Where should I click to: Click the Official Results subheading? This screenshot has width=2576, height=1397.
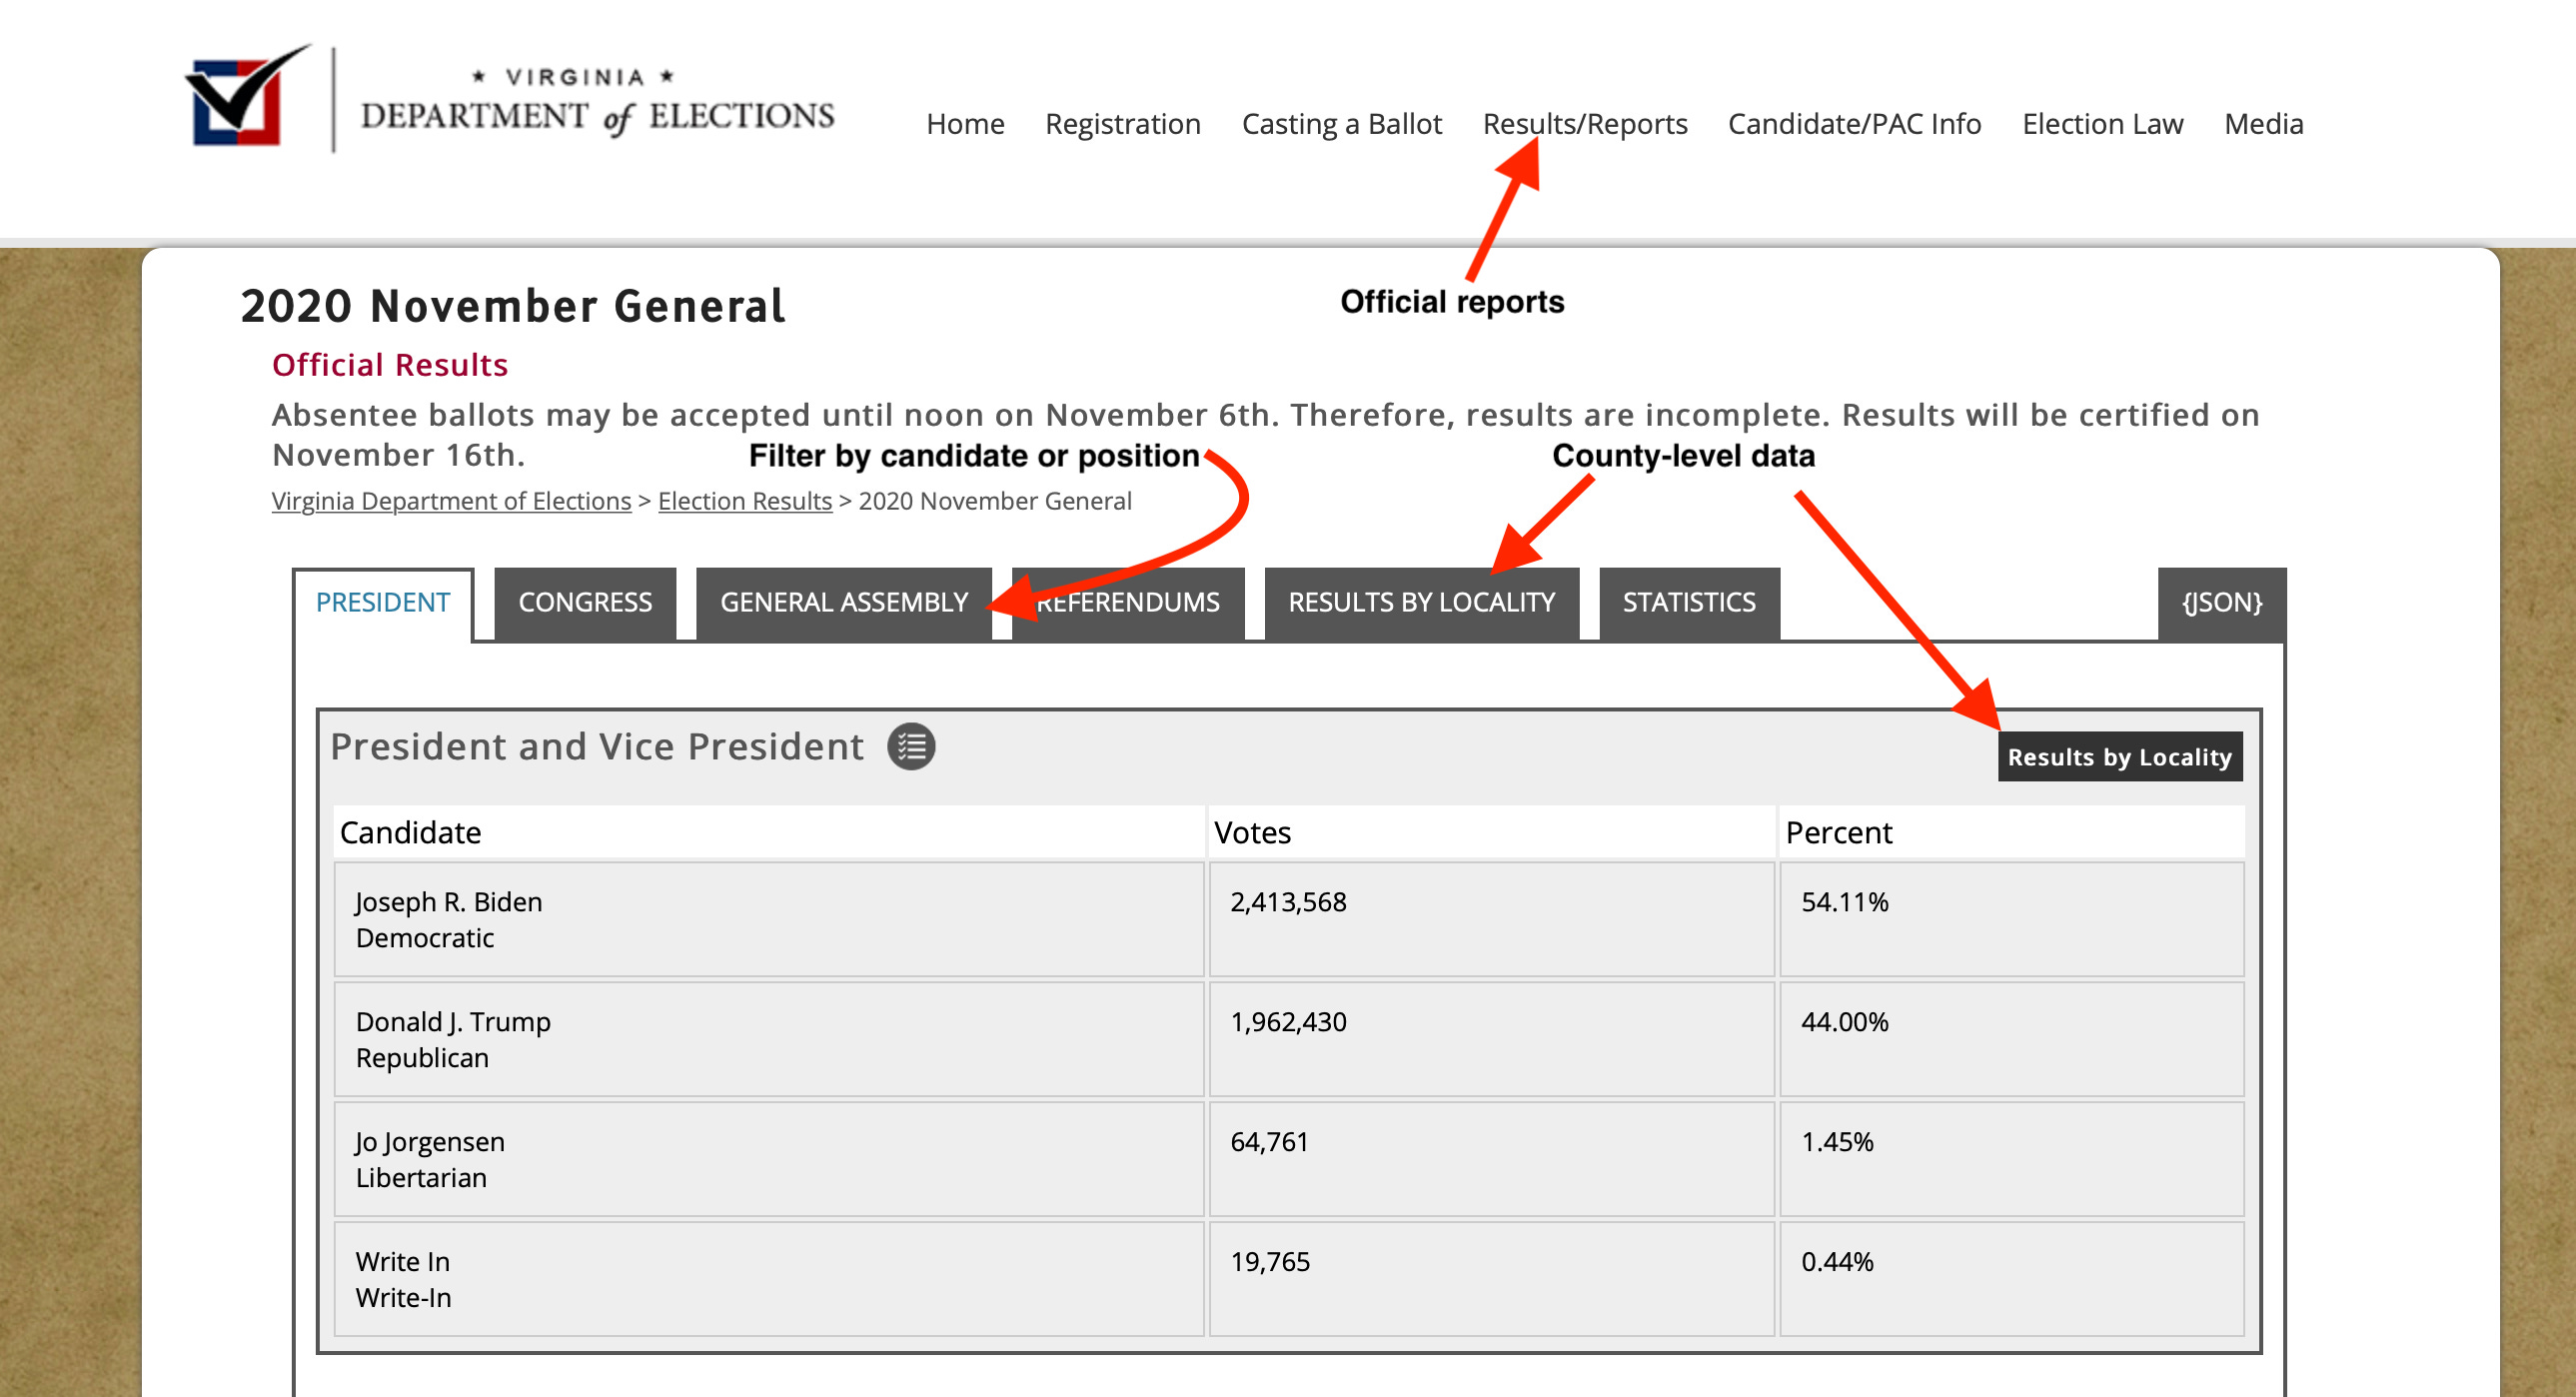390,365
